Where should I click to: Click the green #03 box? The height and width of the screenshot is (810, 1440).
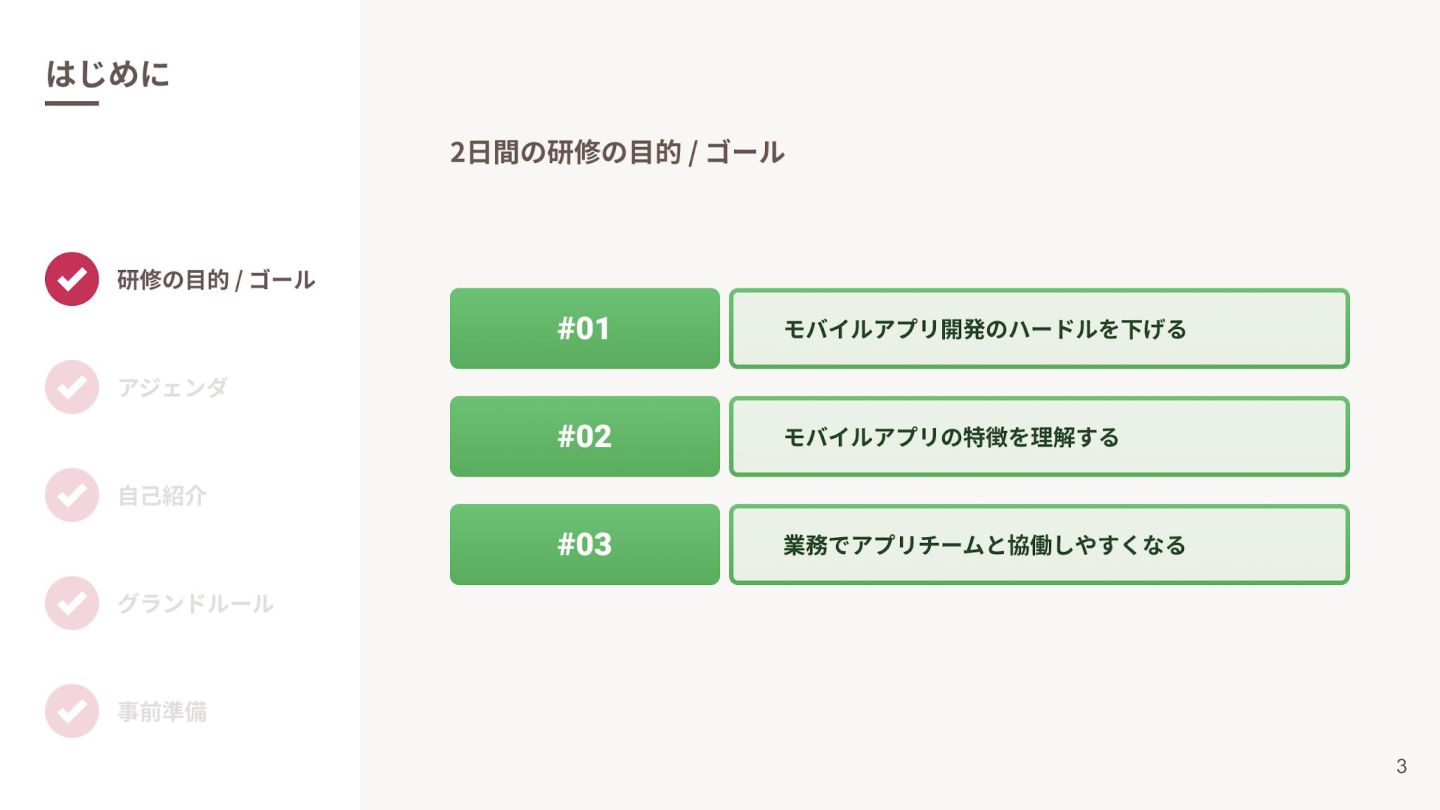tap(585, 544)
